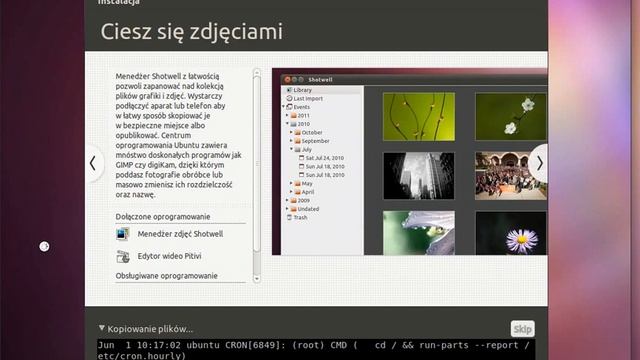Open the purple daisy flower photo
The height and width of the screenshot is (360, 640).
tap(511, 233)
